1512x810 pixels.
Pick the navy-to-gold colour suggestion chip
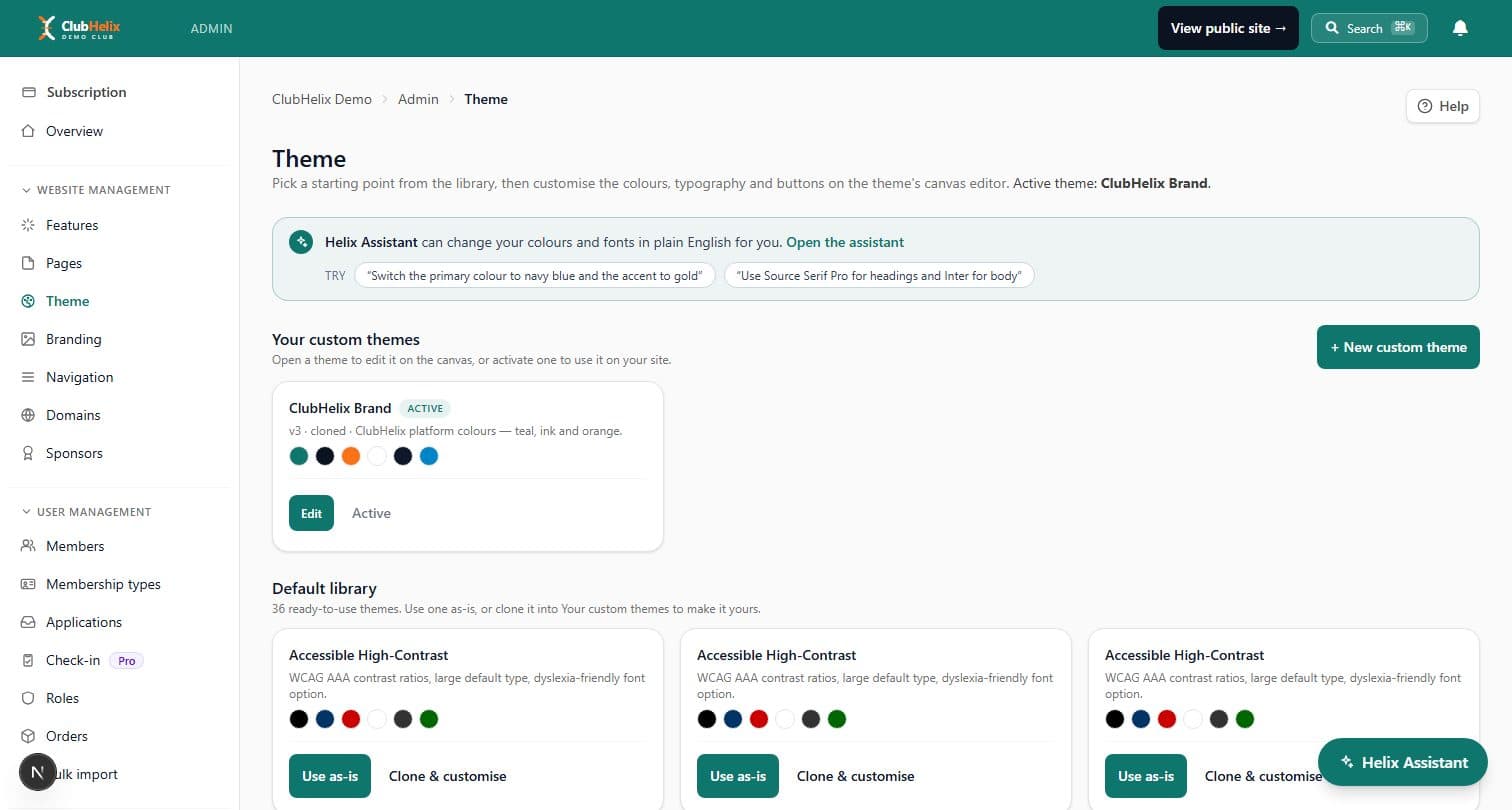coord(535,275)
